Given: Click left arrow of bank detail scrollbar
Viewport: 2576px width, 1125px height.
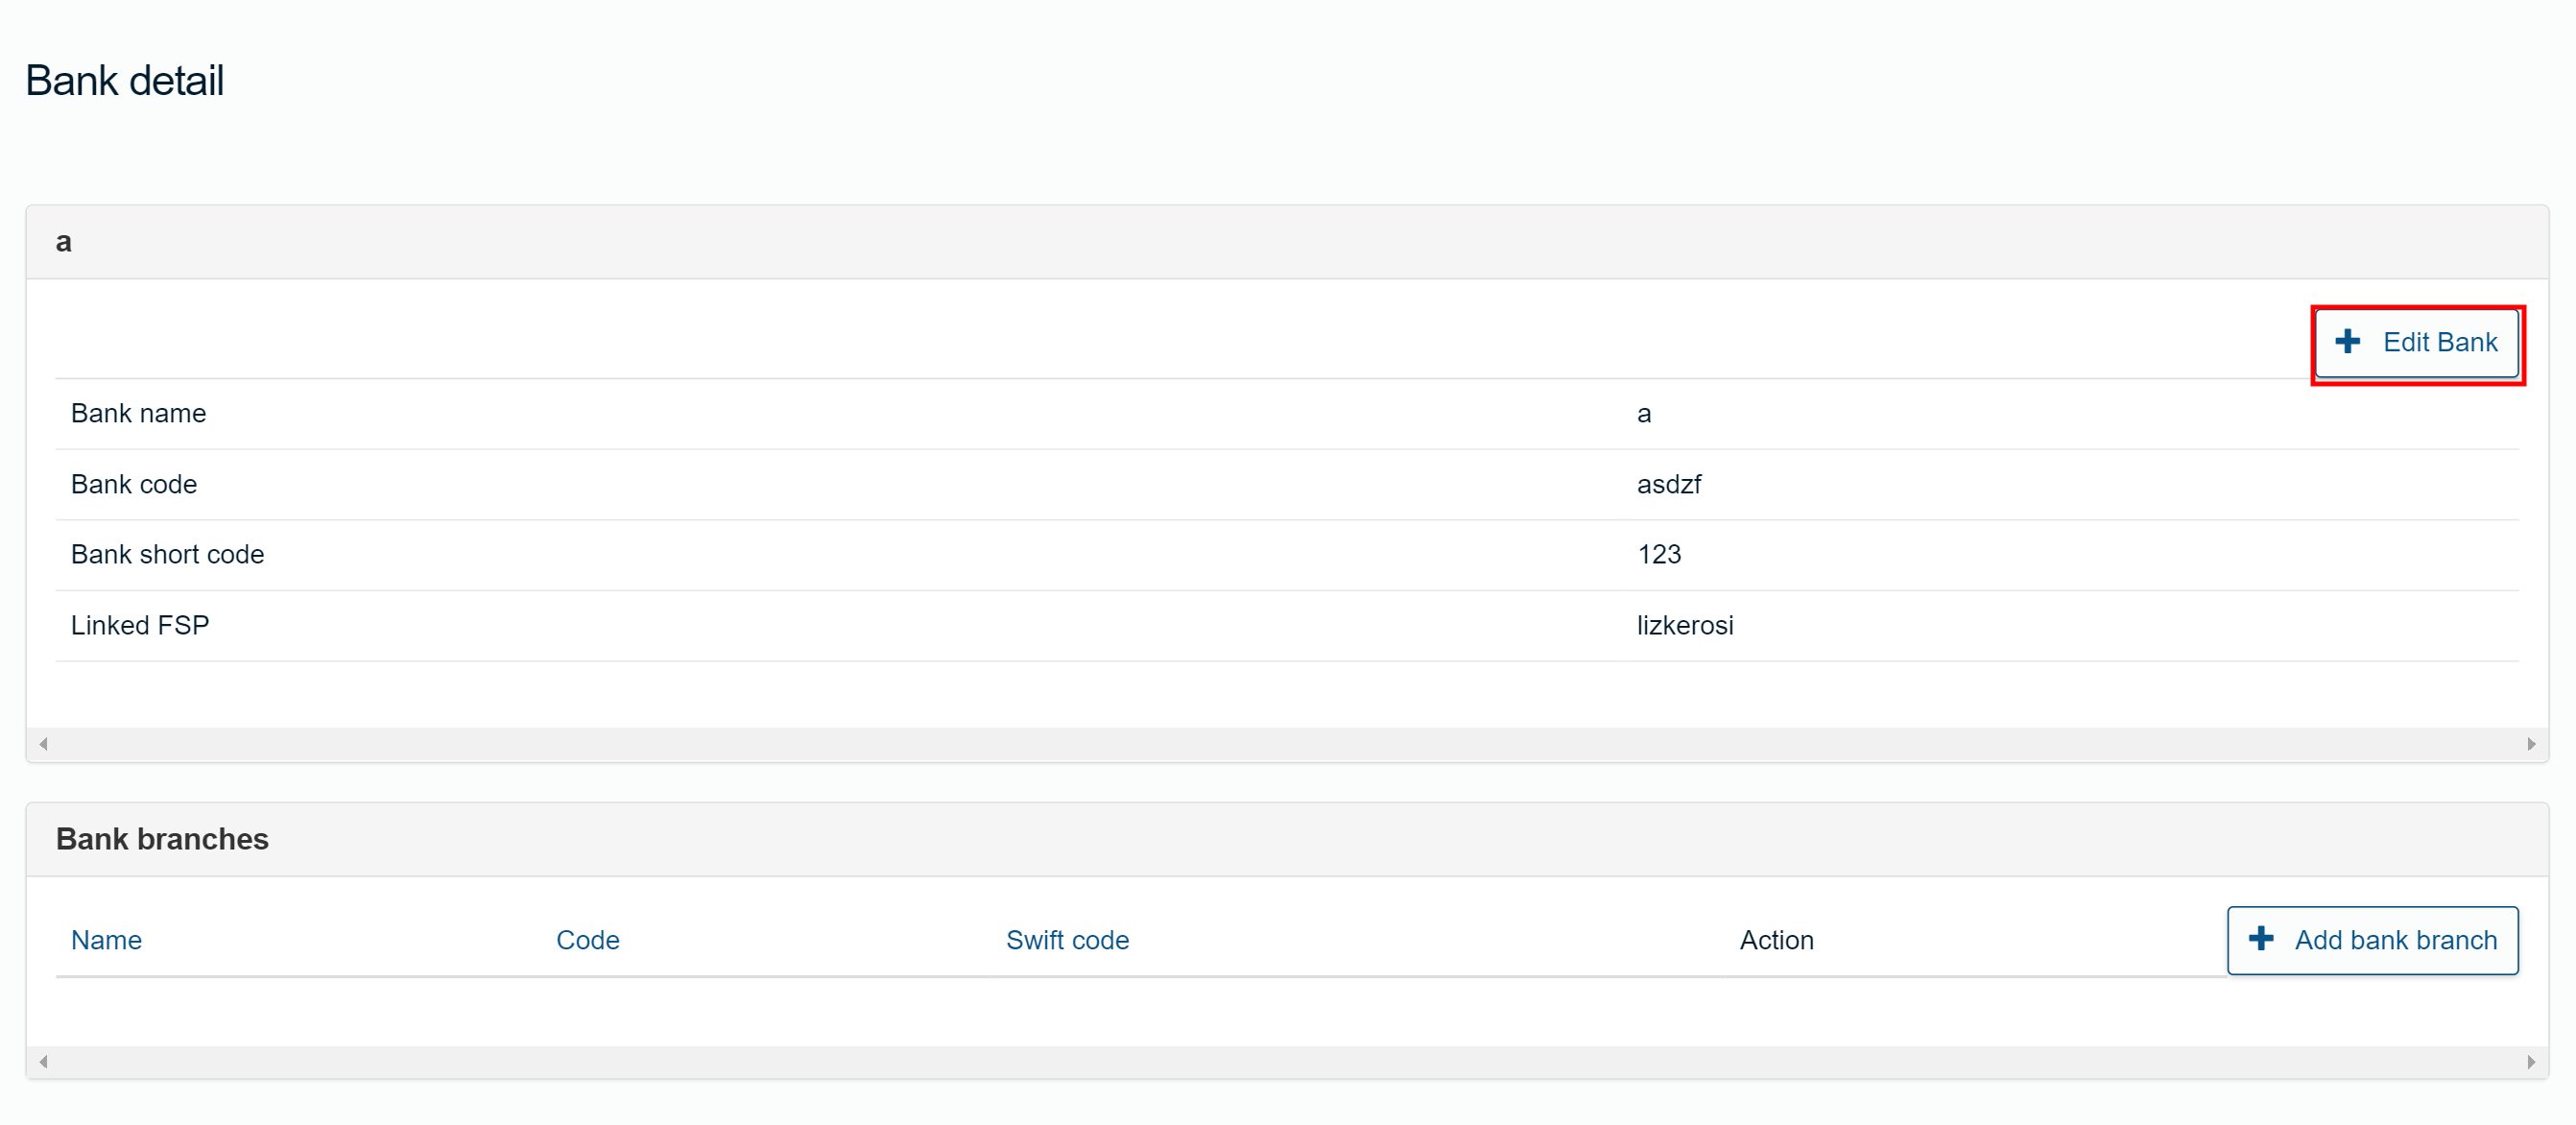Looking at the screenshot, I should pos(43,744).
